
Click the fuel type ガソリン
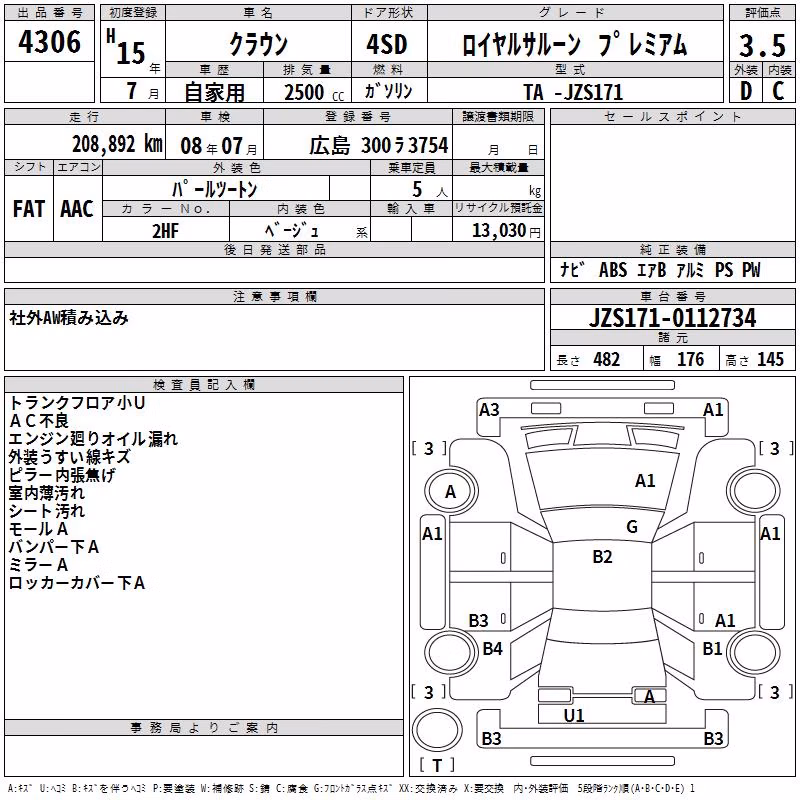pos(388,91)
